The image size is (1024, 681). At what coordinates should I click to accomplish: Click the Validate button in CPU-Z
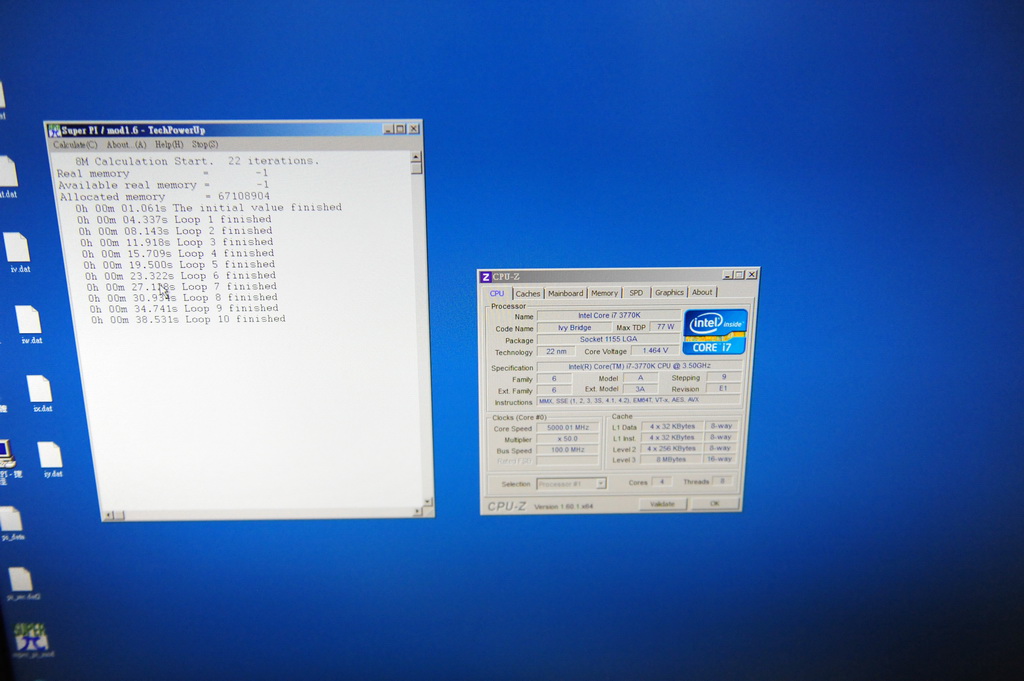click(x=662, y=503)
